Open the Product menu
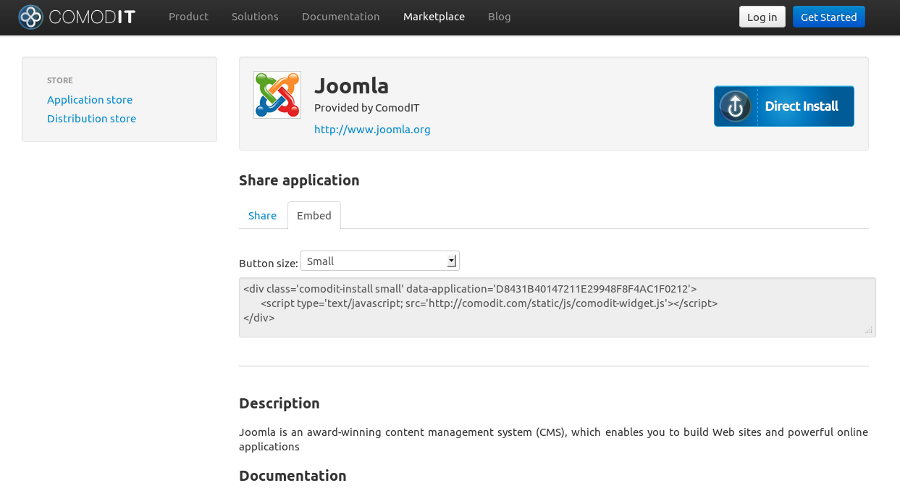 [x=188, y=17]
